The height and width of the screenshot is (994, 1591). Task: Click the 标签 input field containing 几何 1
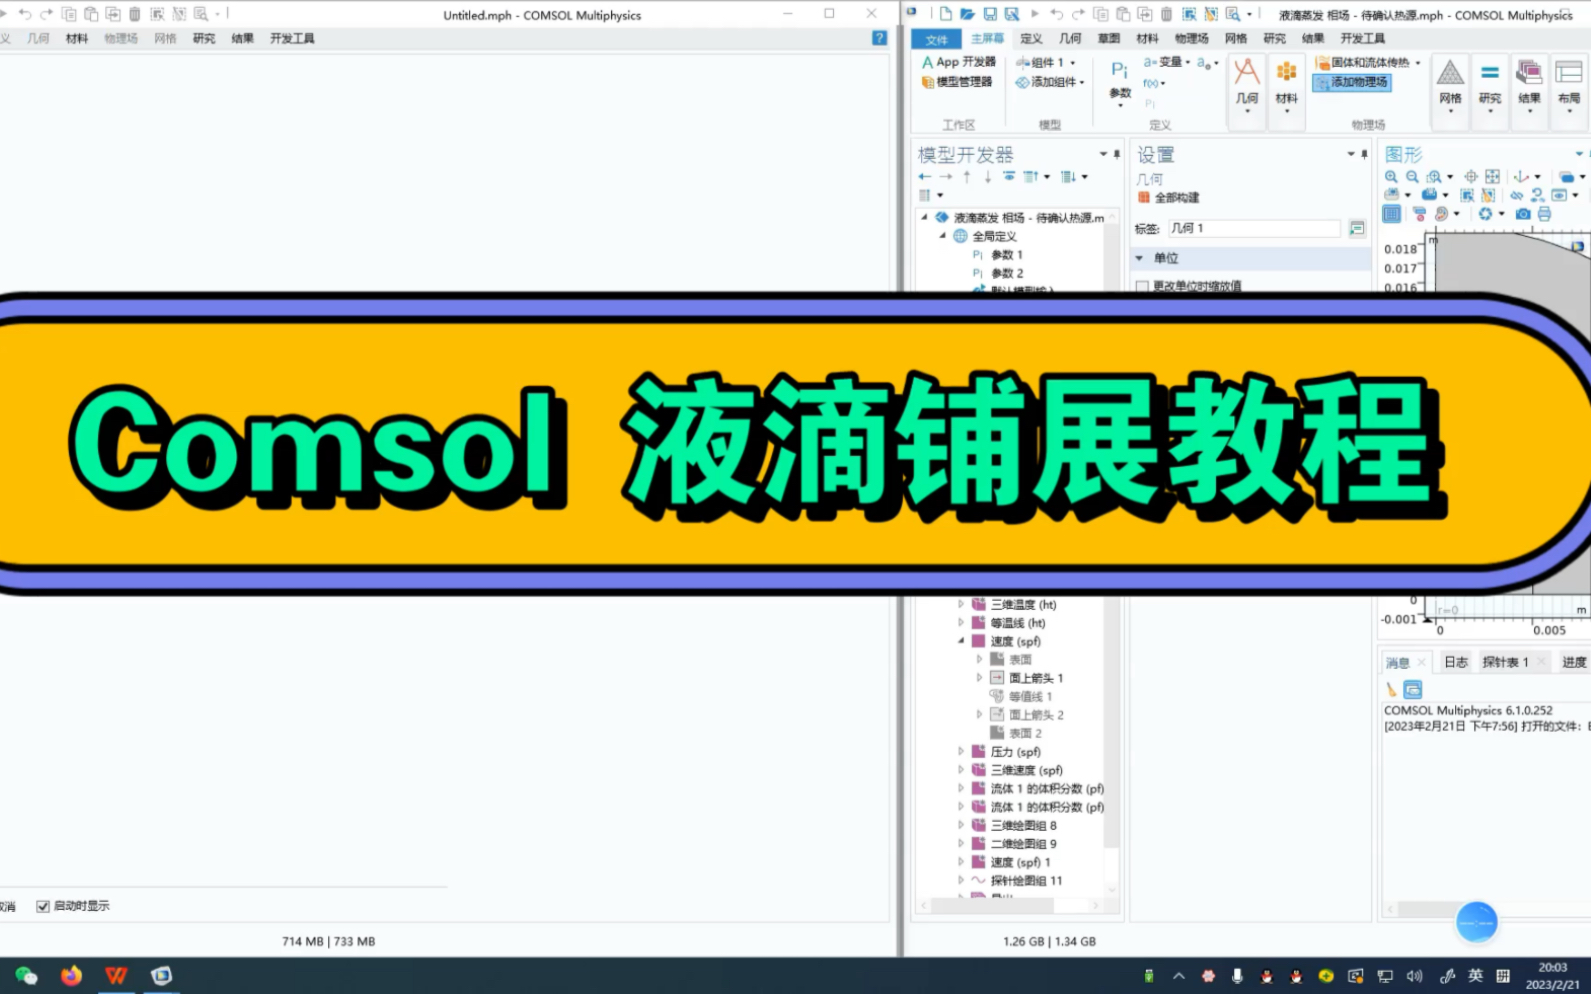pos(1254,229)
